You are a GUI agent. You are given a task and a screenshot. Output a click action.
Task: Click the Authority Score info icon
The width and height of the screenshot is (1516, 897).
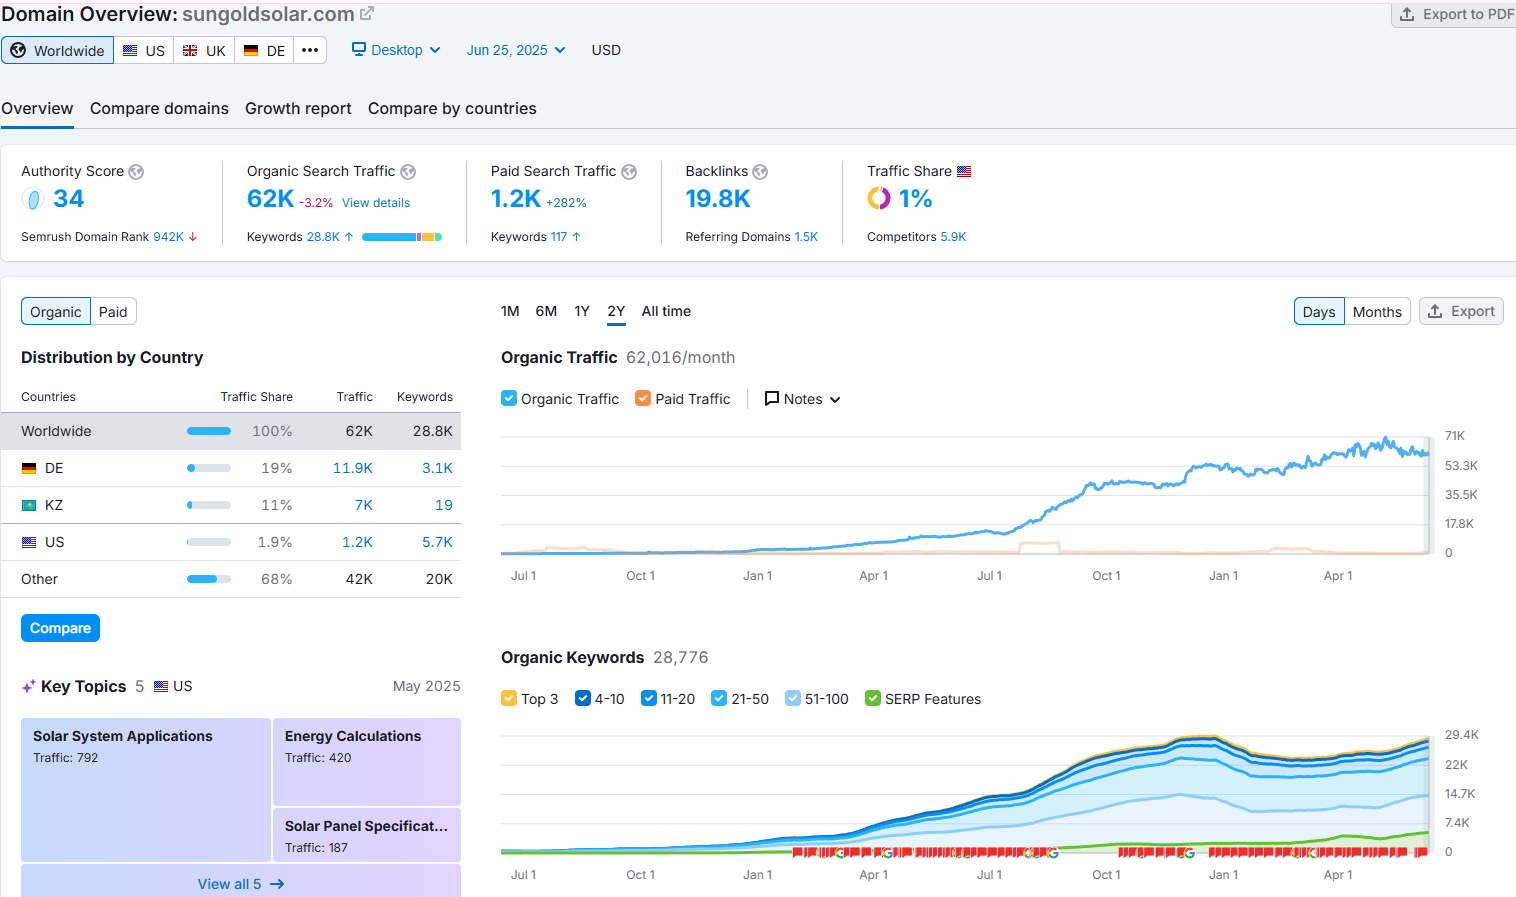coord(136,172)
